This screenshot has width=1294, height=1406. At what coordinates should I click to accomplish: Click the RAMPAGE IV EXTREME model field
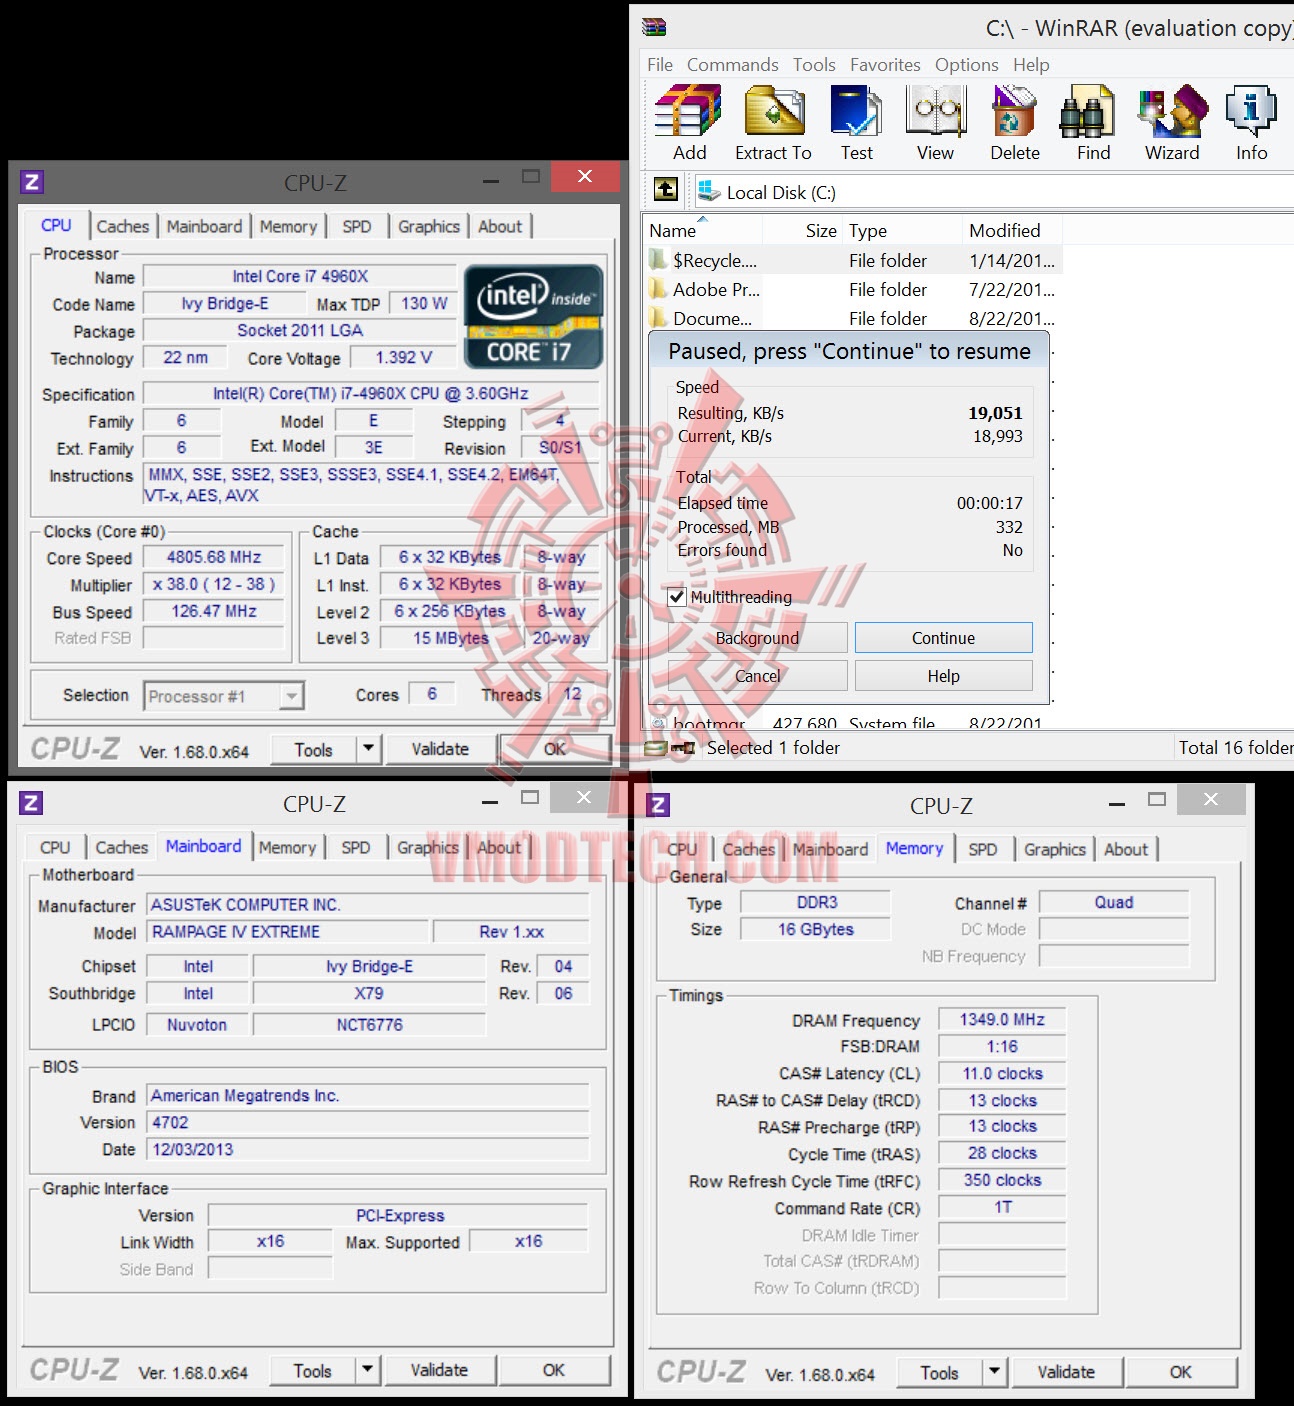coord(289,932)
